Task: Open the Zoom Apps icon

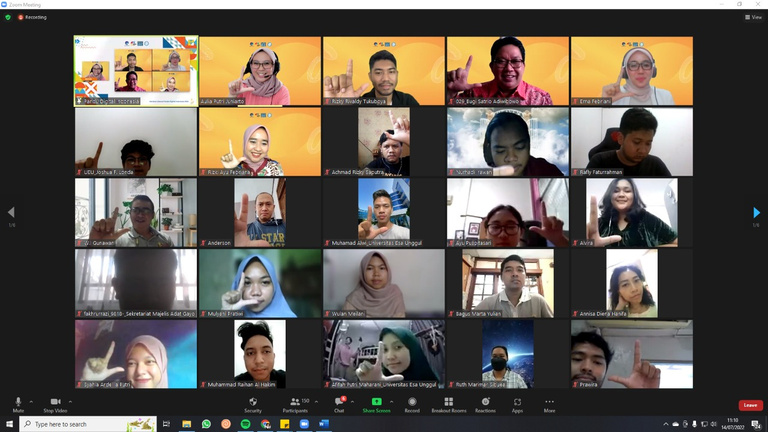Action: (517, 404)
